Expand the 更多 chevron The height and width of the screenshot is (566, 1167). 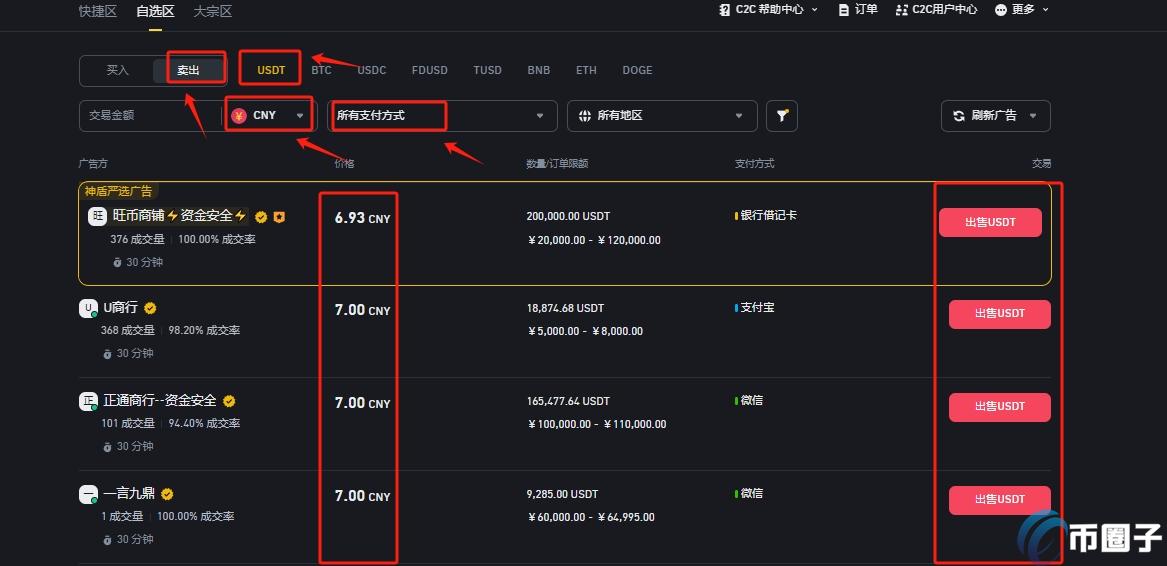(1045, 10)
